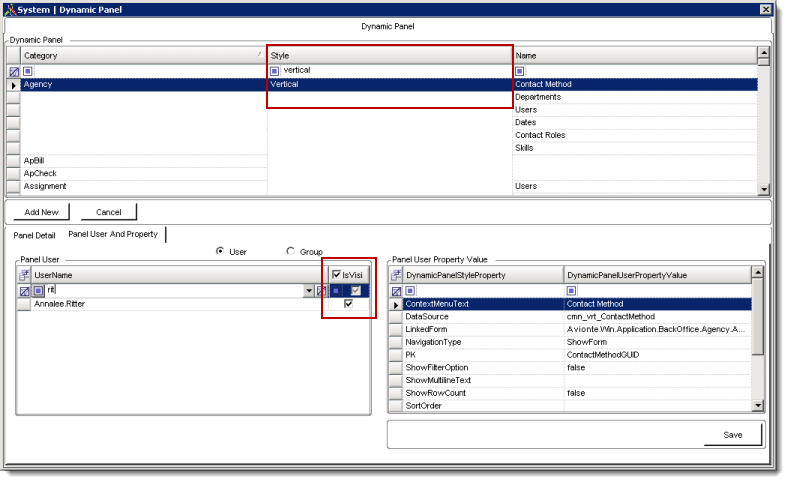
Task: Open the UserName filter dropdown arrow
Action: [x=308, y=290]
